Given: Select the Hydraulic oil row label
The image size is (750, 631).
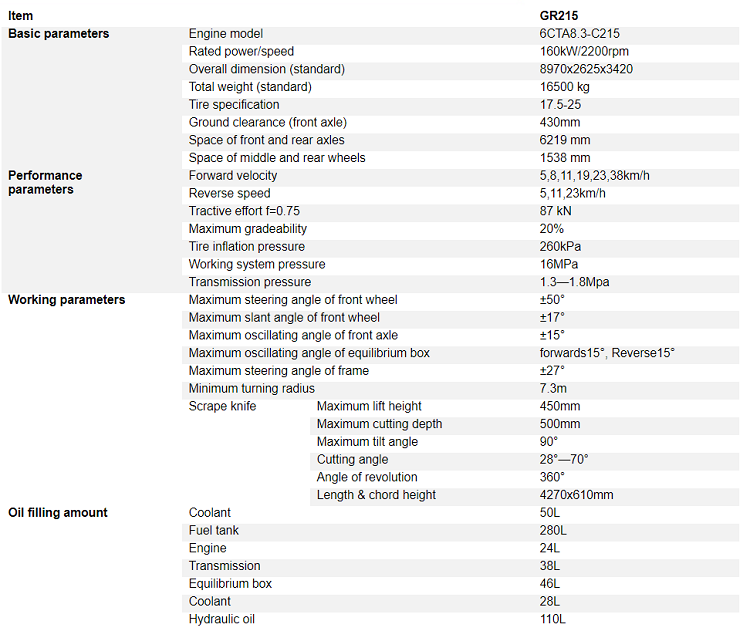Looking at the screenshot, I should tap(222, 619).
